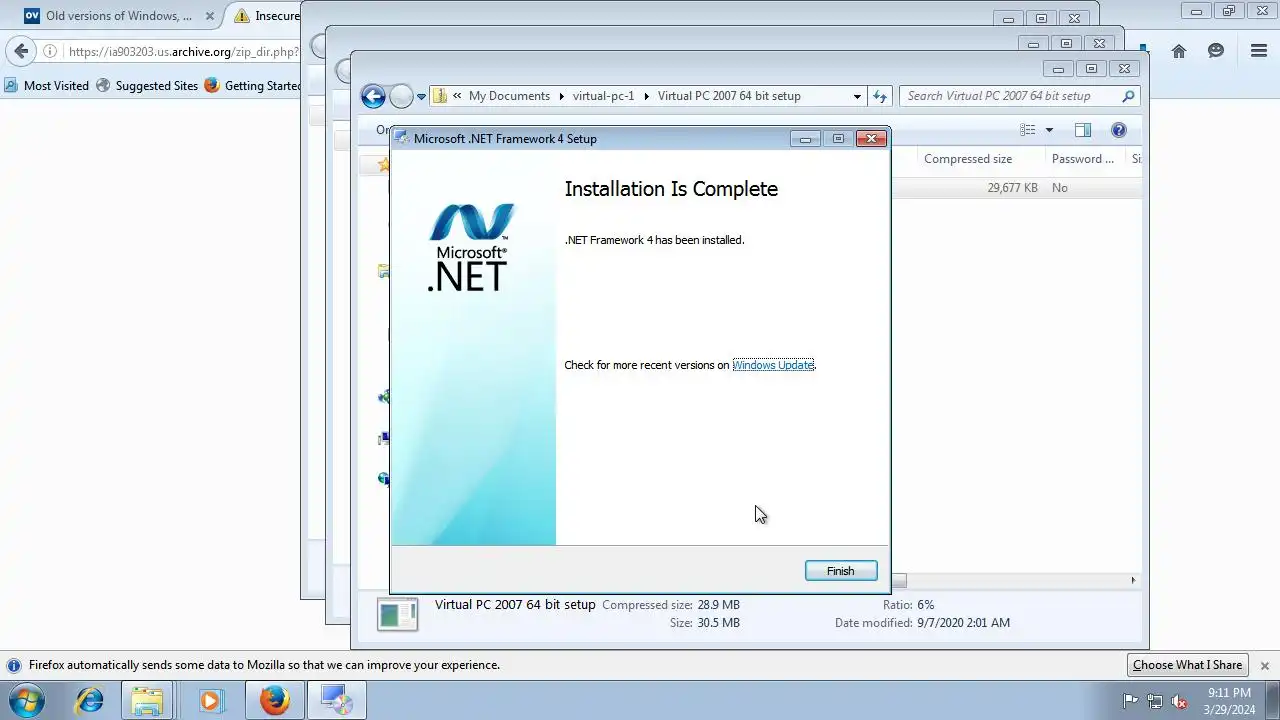1280x720 pixels.
Task: Expand the address bar history dropdown
Action: [x=857, y=97]
